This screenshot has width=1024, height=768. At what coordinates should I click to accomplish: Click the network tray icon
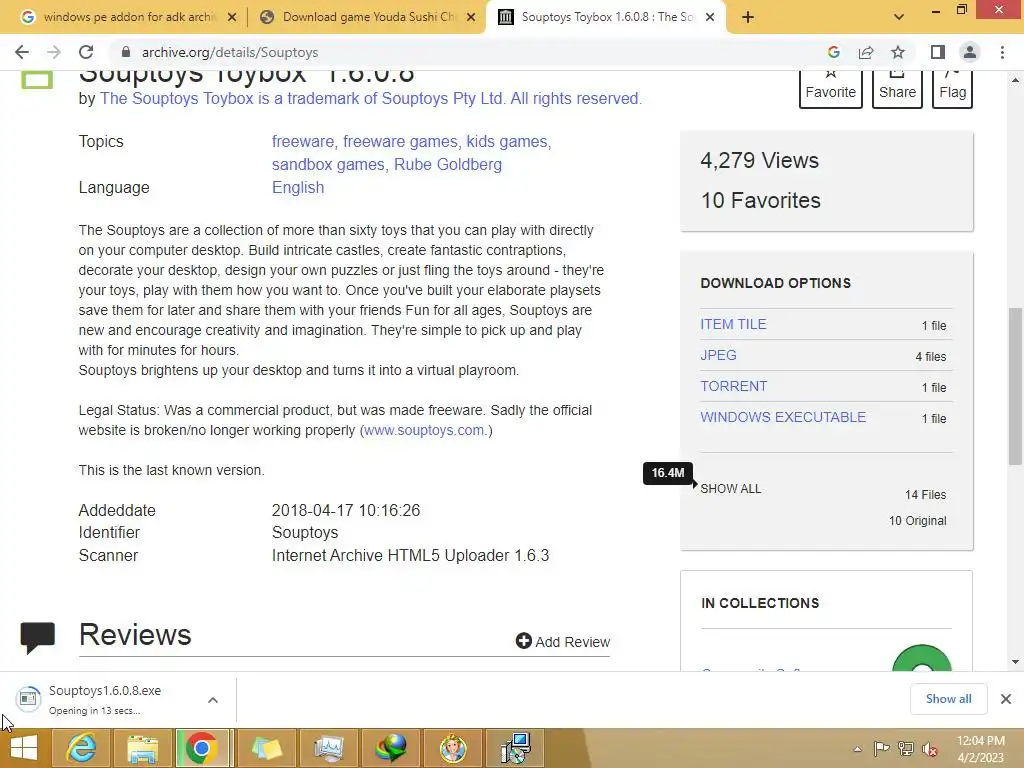point(906,749)
